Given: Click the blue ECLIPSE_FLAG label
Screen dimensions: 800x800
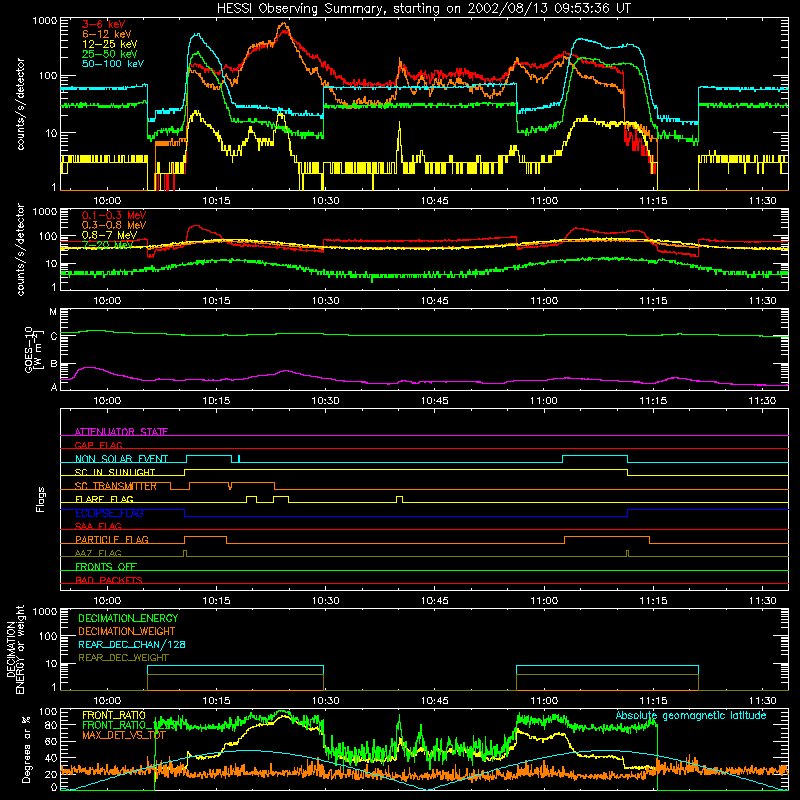Looking at the screenshot, I should (109, 513).
